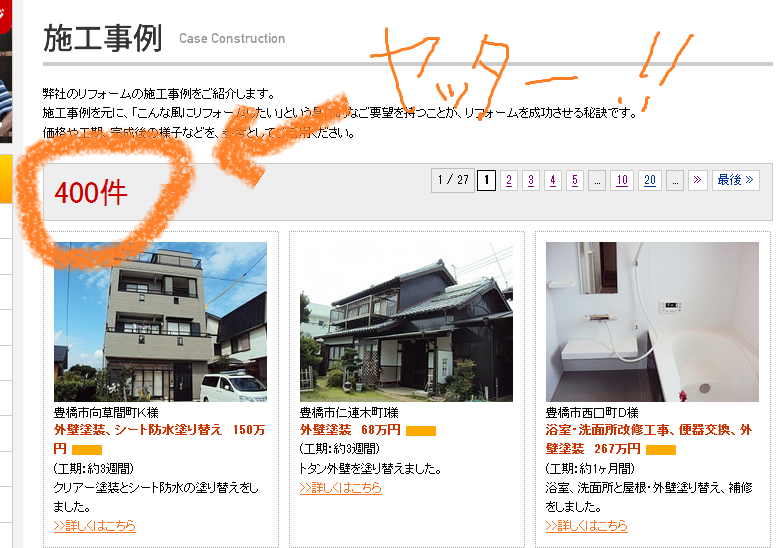The image size is (778, 548).
Task: Click 弊社のリフォームの施工事例 intro sentence
Action: pyautogui.click(x=159, y=93)
